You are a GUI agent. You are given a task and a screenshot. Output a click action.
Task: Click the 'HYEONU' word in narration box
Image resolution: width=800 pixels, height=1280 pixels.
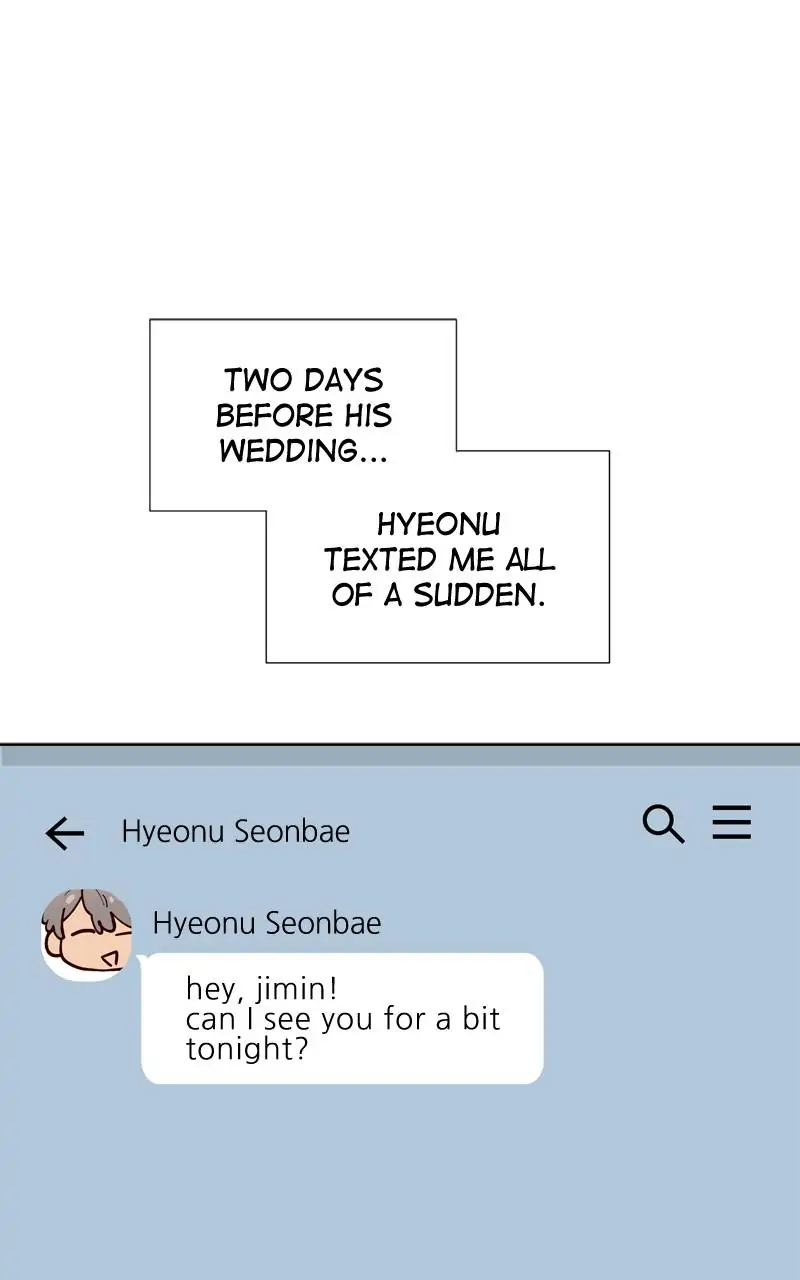(438, 524)
